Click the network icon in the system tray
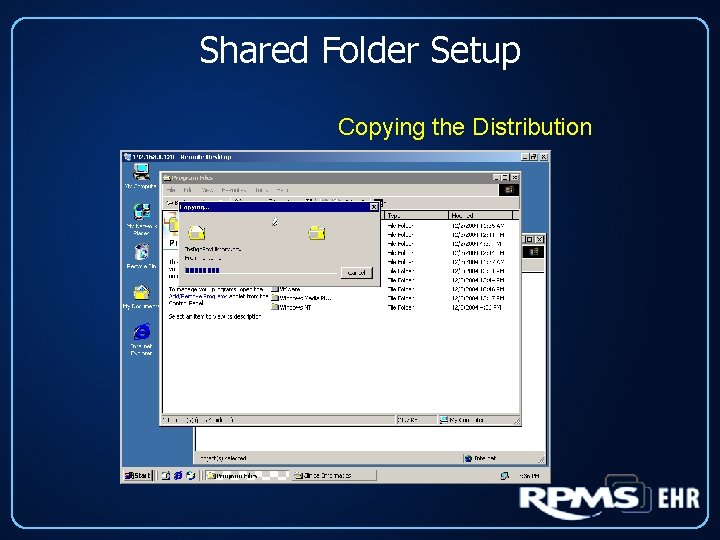Image resolution: width=720 pixels, height=540 pixels. coord(504,476)
